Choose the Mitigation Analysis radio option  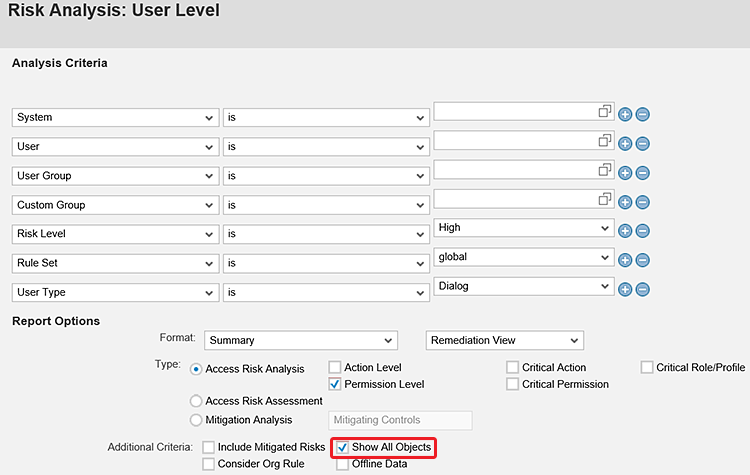[196, 420]
